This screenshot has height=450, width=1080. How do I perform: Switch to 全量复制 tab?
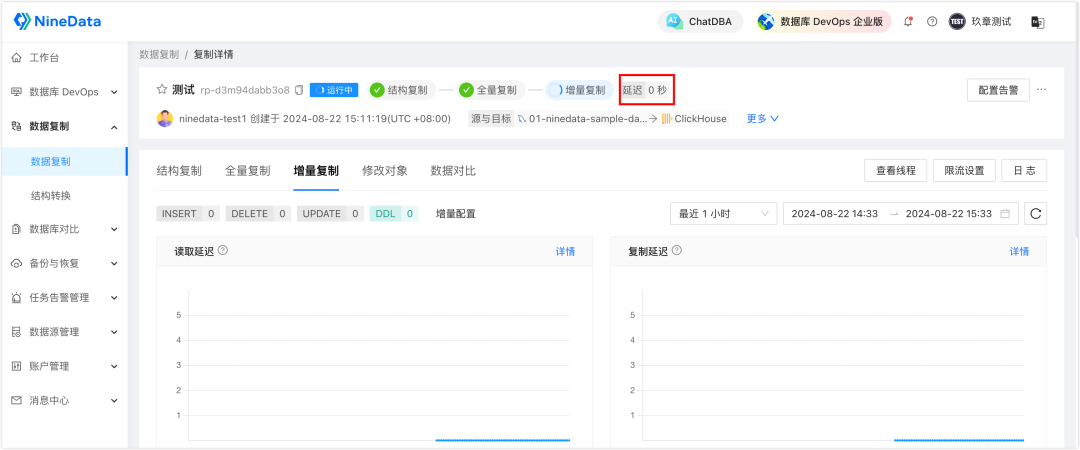click(247, 171)
